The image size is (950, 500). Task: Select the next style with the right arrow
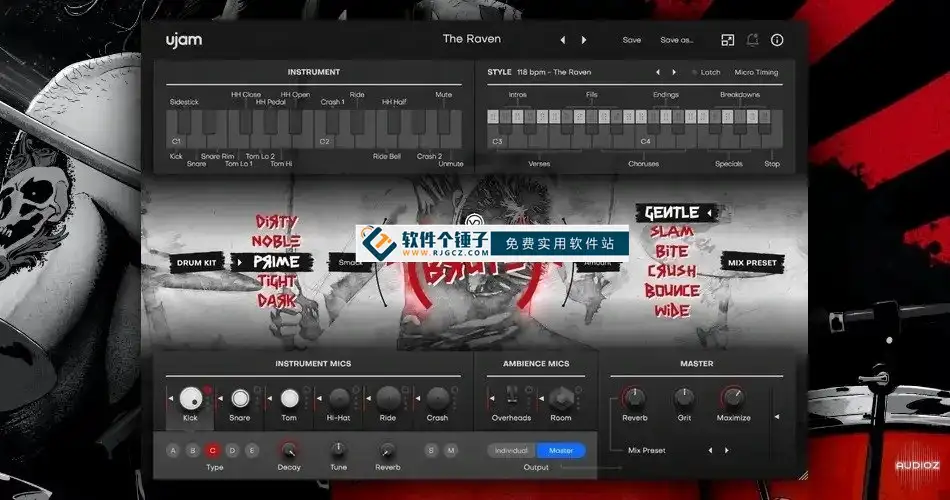(x=674, y=72)
